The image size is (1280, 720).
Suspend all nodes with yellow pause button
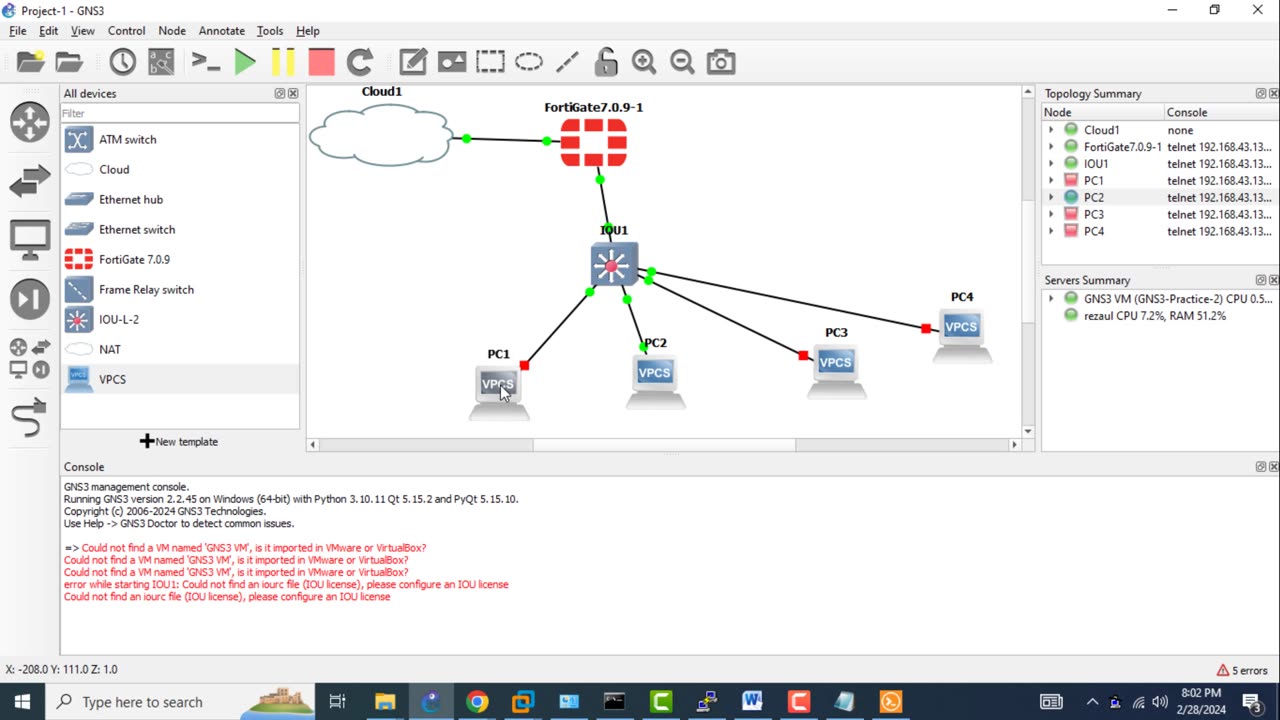283,62
